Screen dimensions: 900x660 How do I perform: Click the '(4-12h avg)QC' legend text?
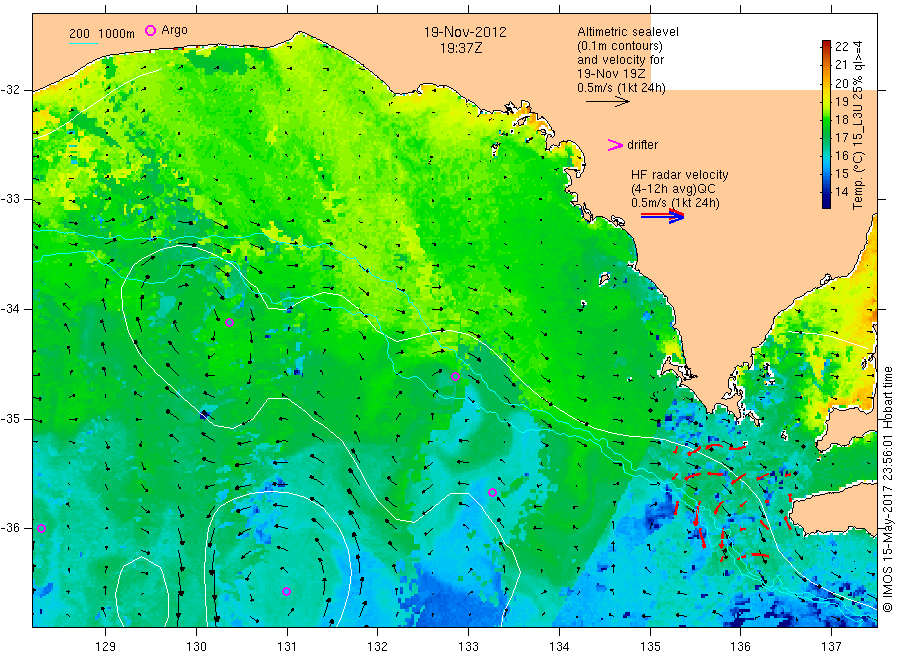(673, 189)
